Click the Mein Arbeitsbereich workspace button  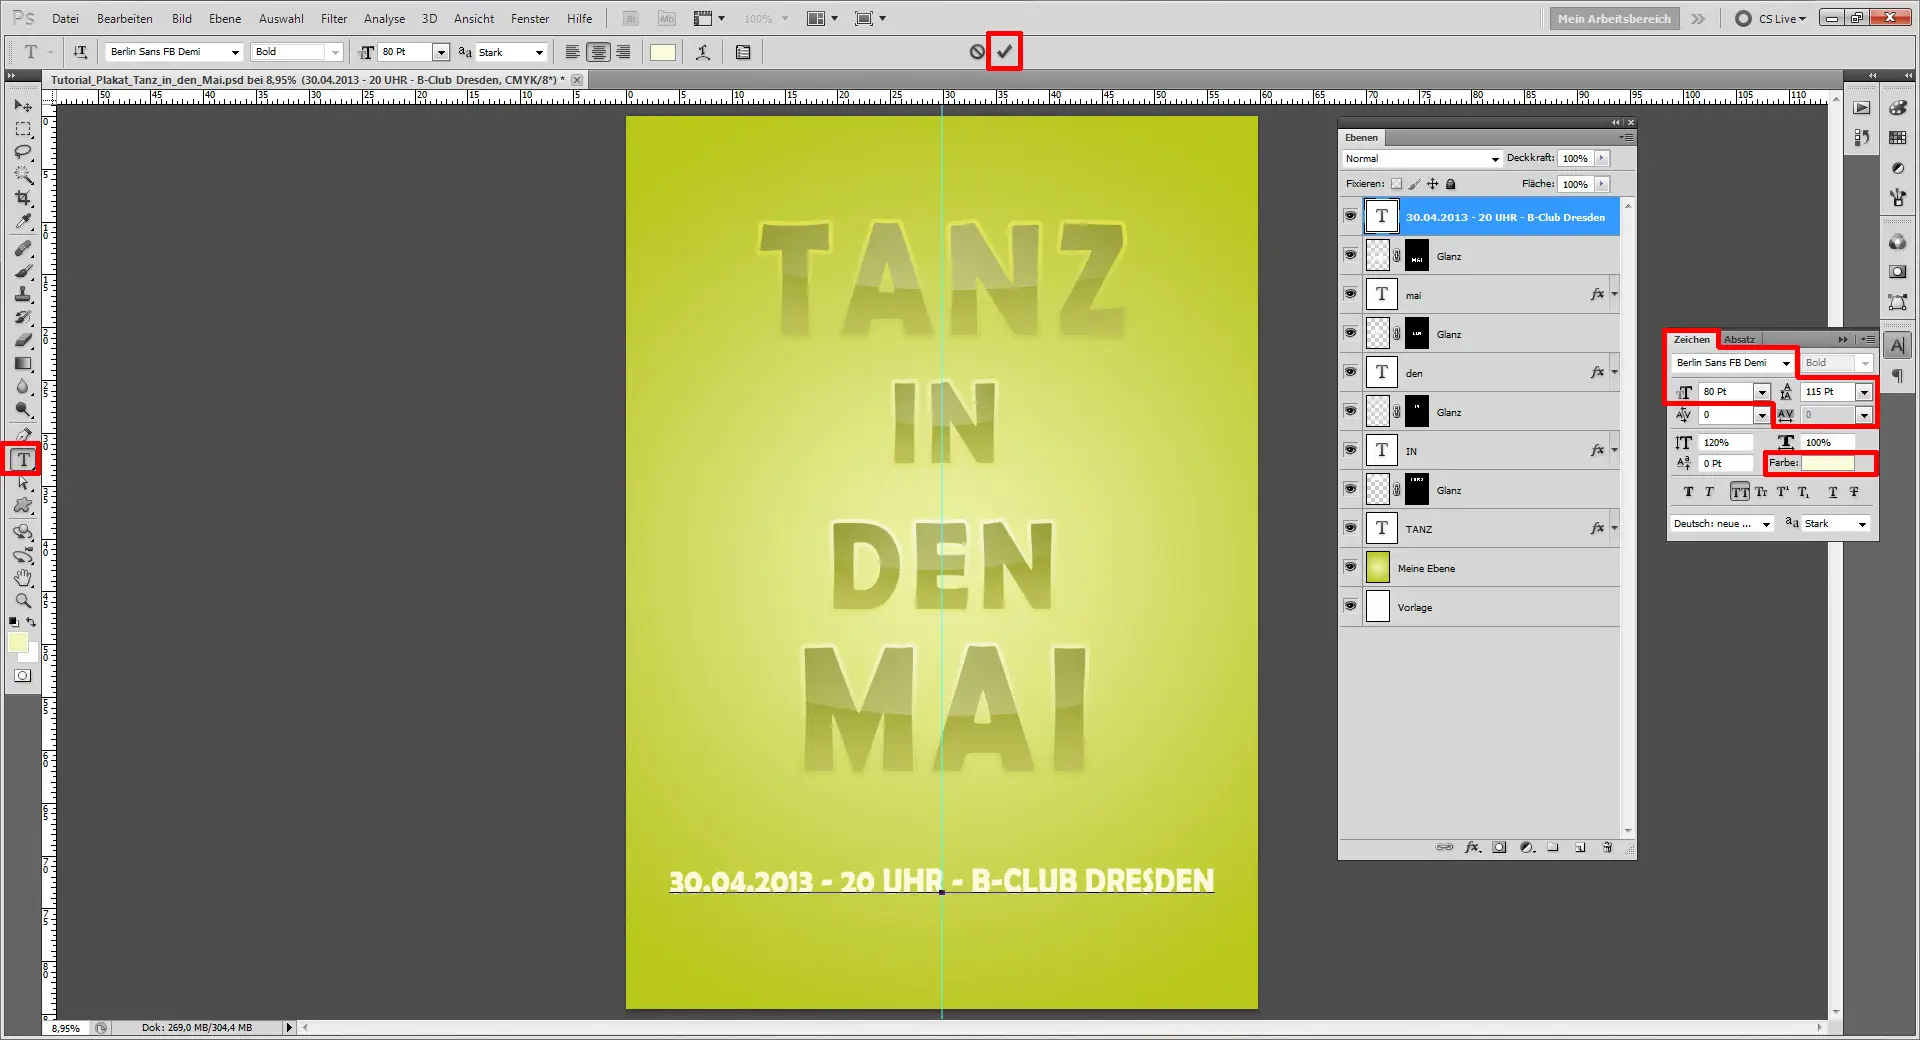[1613, 18]
